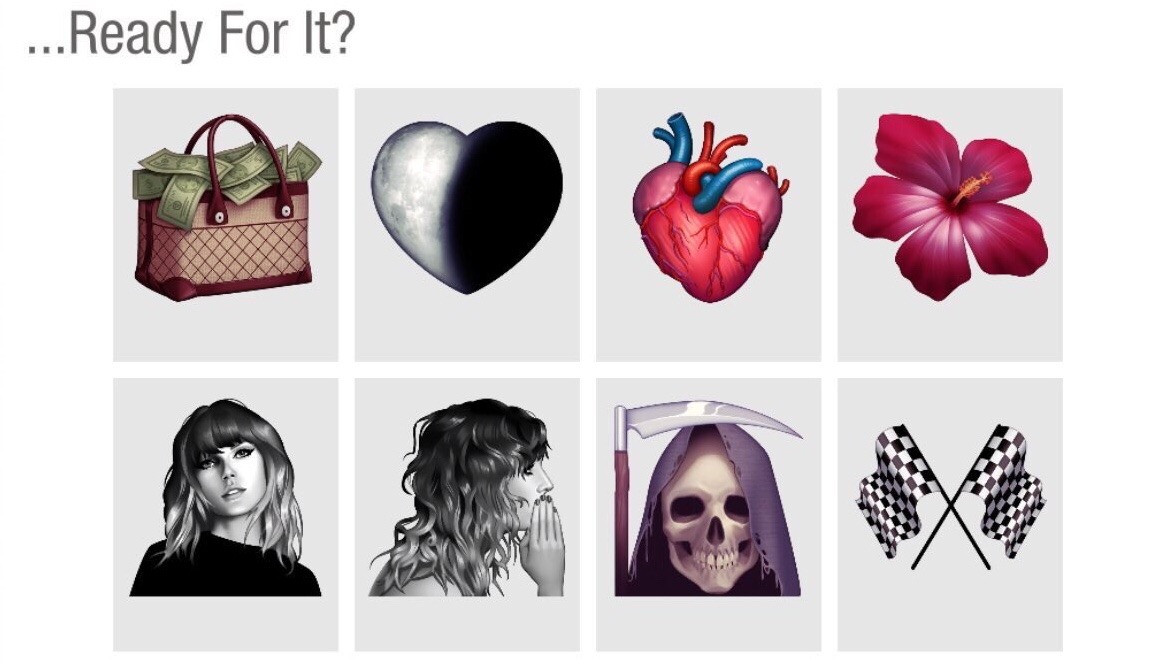Image resolution: width=1164 pixels, height=664 pixels.
Task: Select the crossed checkered flags sticker
Action: 949,514
